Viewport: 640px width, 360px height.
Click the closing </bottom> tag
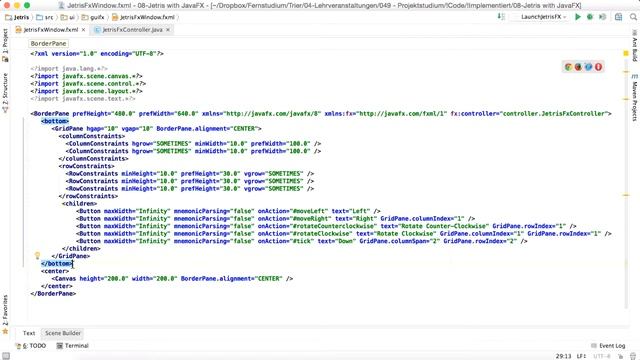tap(57, 264)
